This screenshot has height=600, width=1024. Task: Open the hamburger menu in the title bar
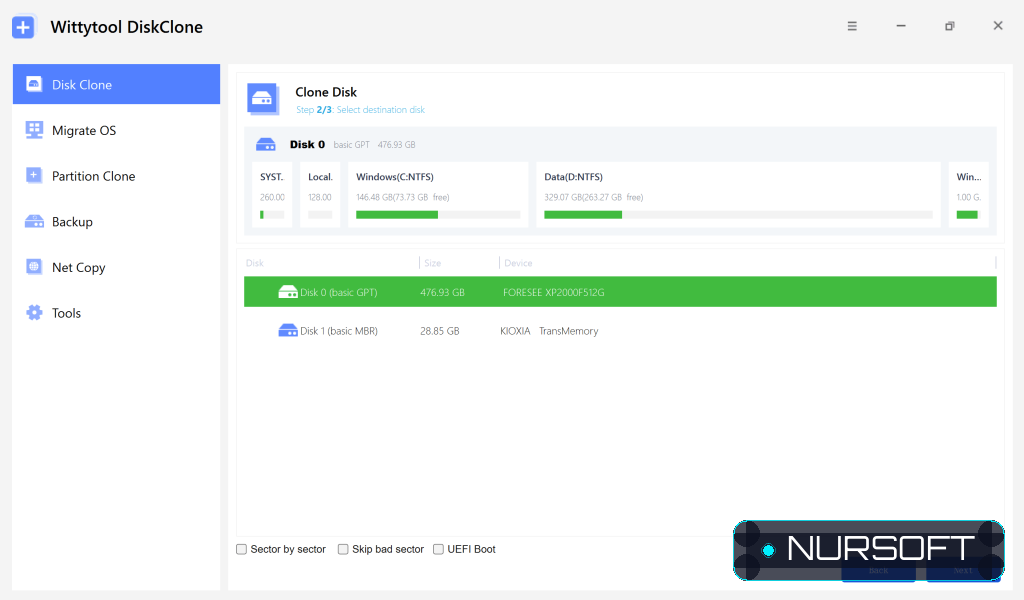point(852,26)
